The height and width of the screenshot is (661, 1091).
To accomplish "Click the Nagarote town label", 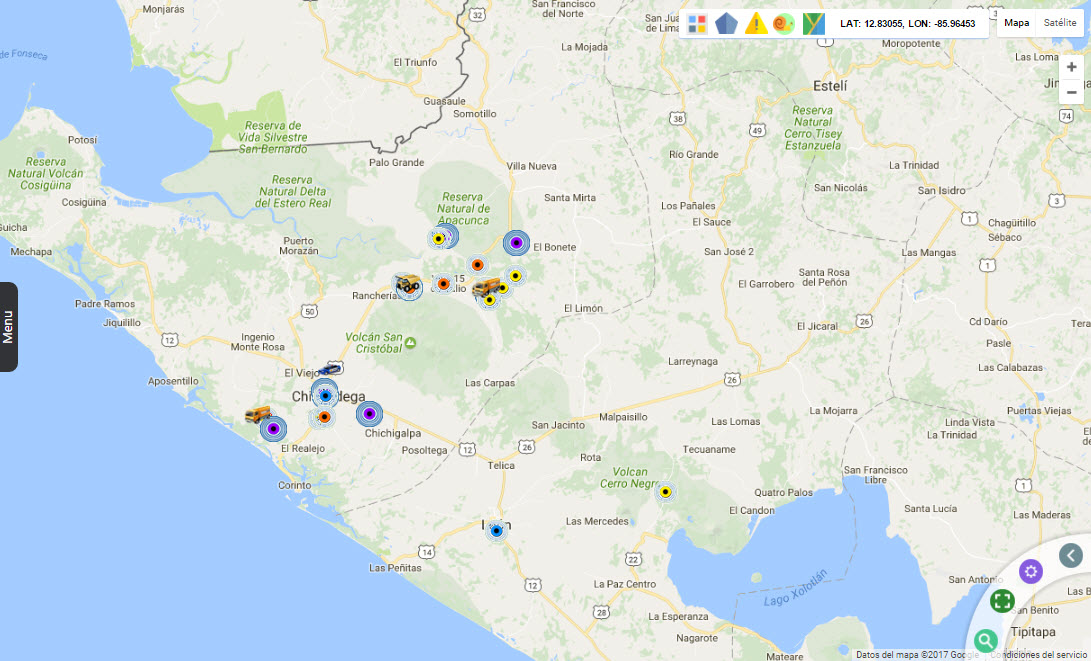I will [x=696, y=638].
